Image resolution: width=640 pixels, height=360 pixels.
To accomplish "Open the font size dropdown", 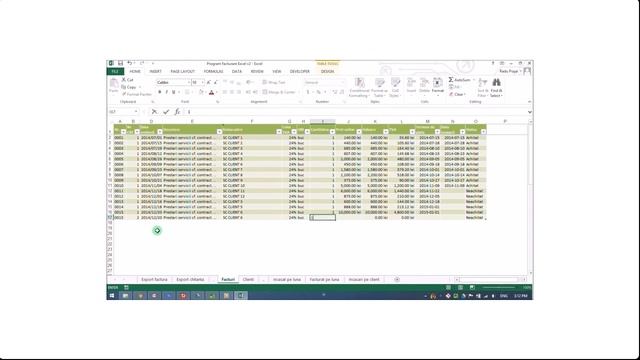I will 202,82.
